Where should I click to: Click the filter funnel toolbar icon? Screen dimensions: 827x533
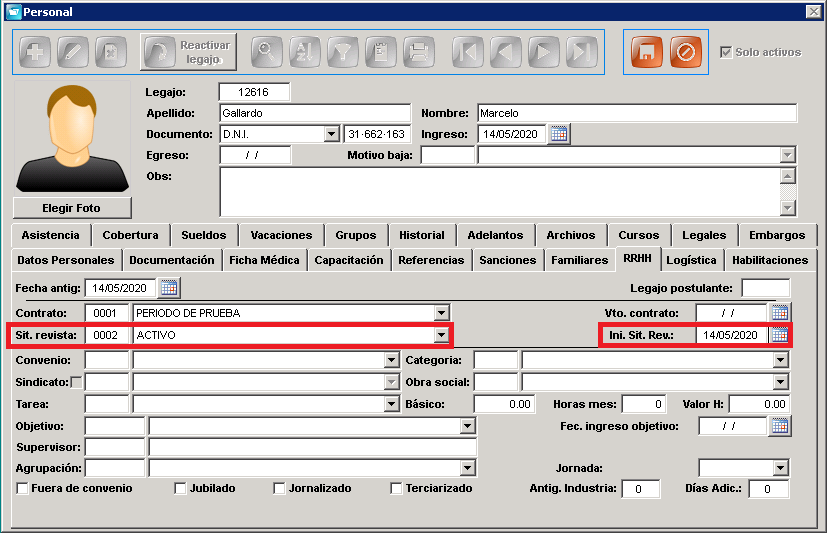click(x=343, y=52)
